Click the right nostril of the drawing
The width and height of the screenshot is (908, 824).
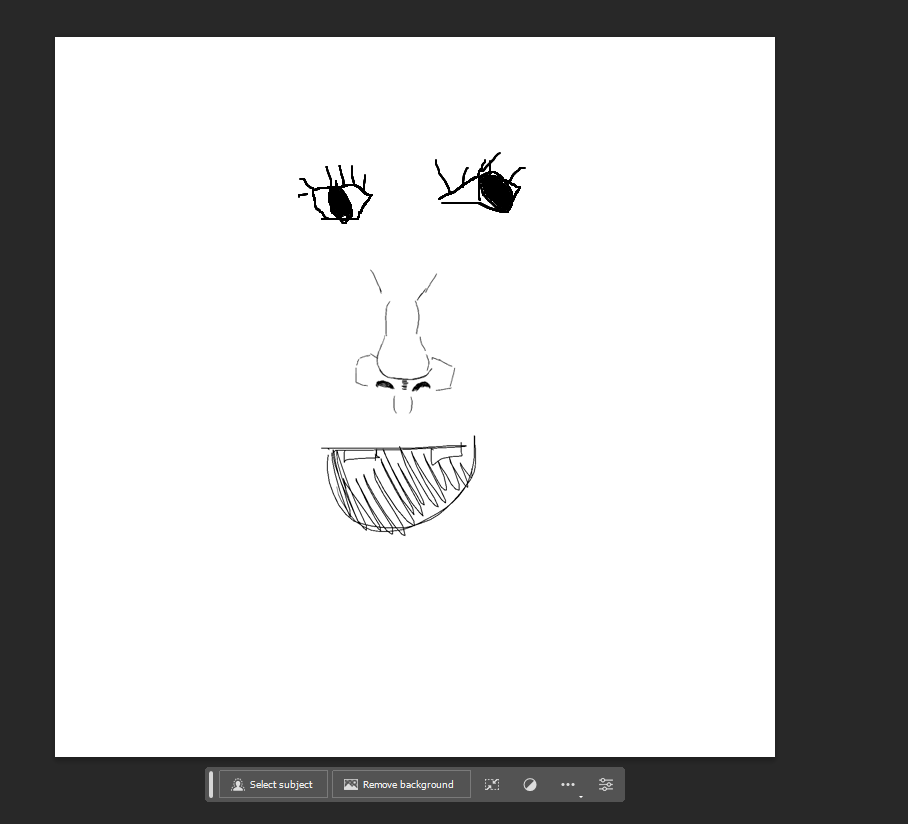tap(421, 385)
